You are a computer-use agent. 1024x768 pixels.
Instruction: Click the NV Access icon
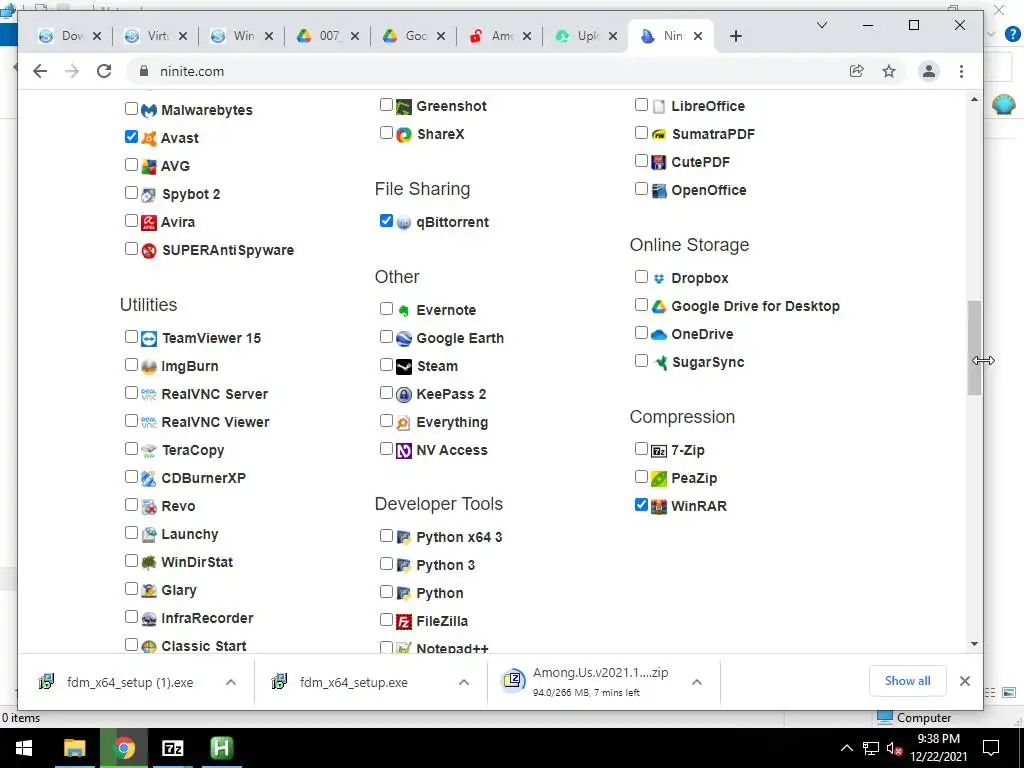404,451
